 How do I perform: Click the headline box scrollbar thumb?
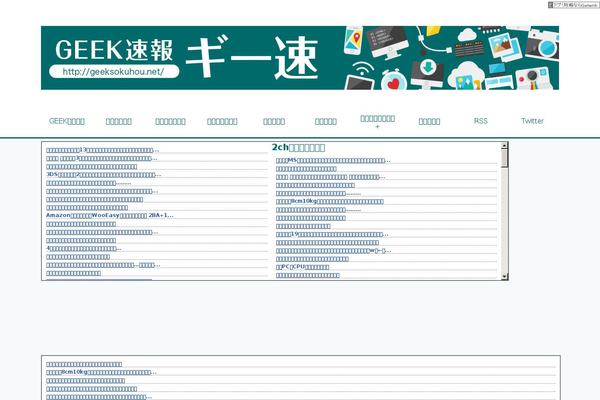[x=505, y=158]
